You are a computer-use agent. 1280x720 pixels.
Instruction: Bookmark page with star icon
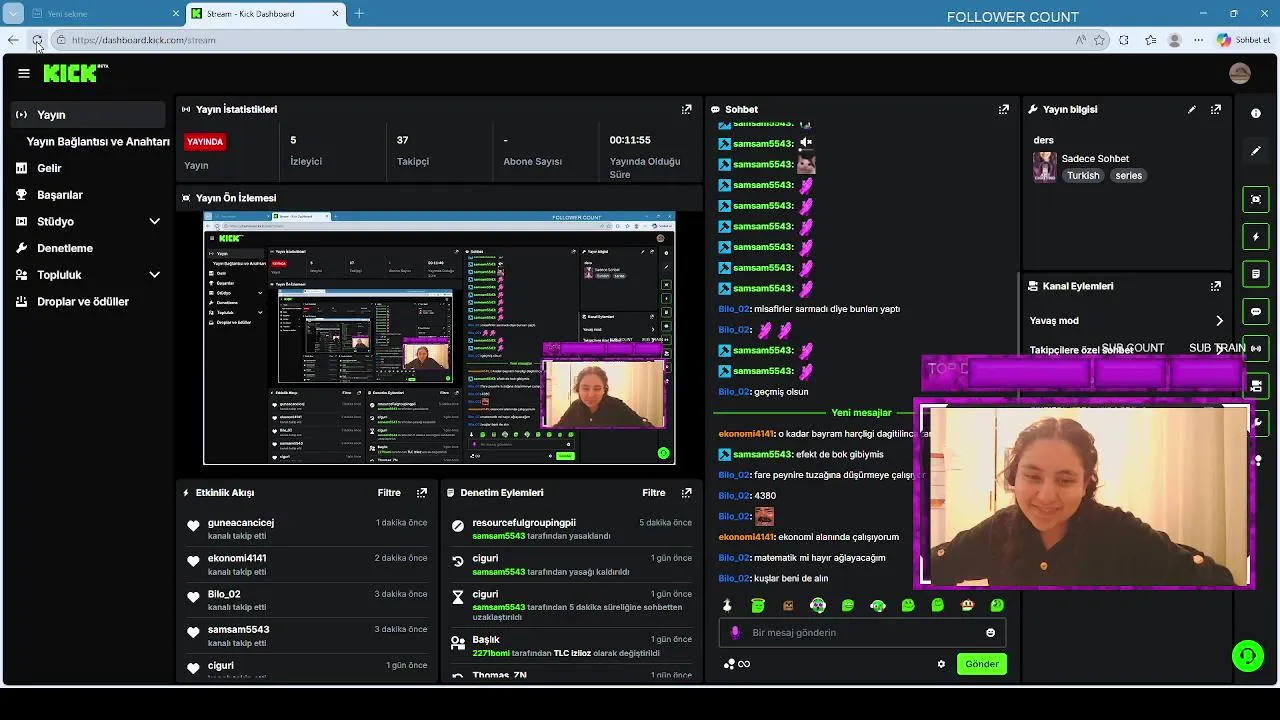pyautogui.click(x=1099, y=40)
